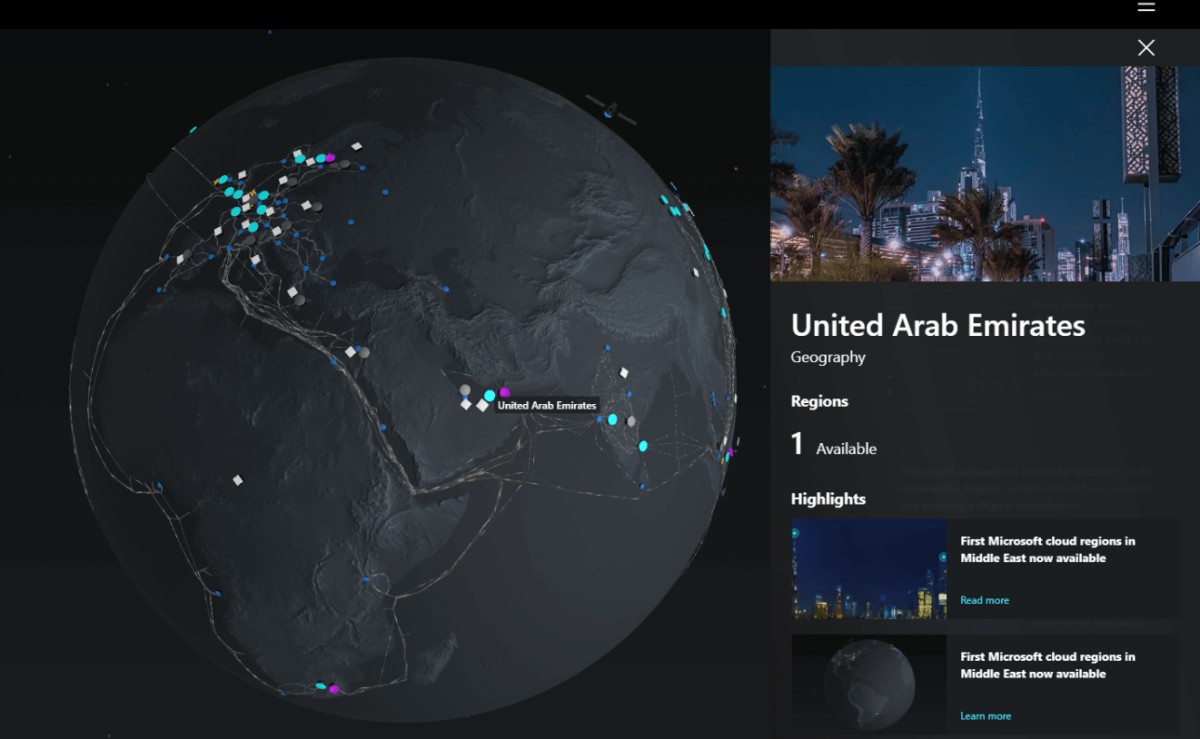The height and width of the screenshot is (739, 1200).
Task: Click the Available status text
Action: click(846, 449)
